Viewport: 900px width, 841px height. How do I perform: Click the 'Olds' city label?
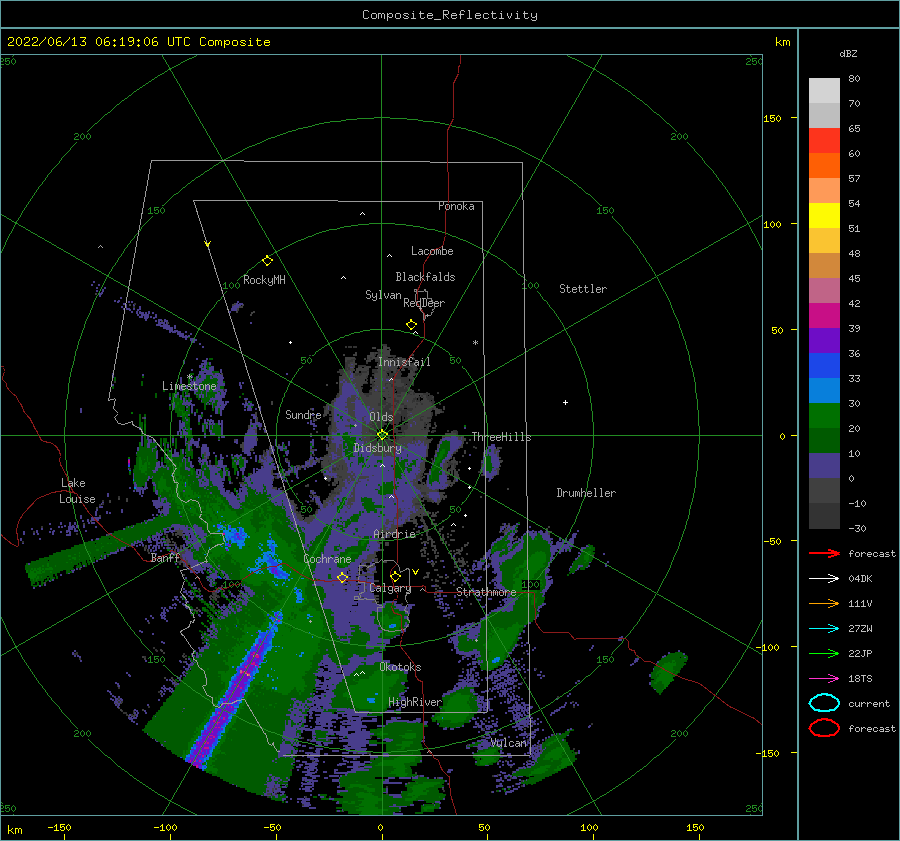click(x=381, y=417)
